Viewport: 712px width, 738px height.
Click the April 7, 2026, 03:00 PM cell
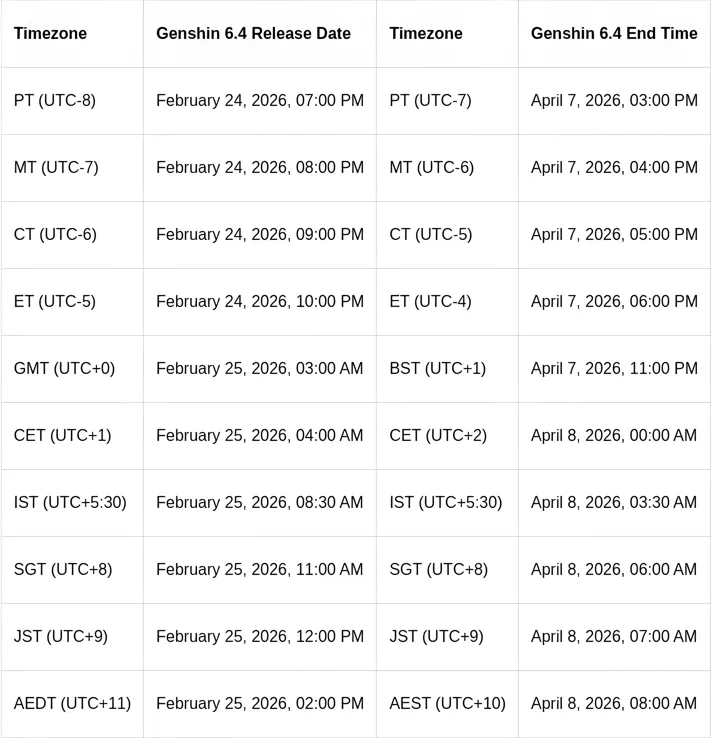(614, 101)
